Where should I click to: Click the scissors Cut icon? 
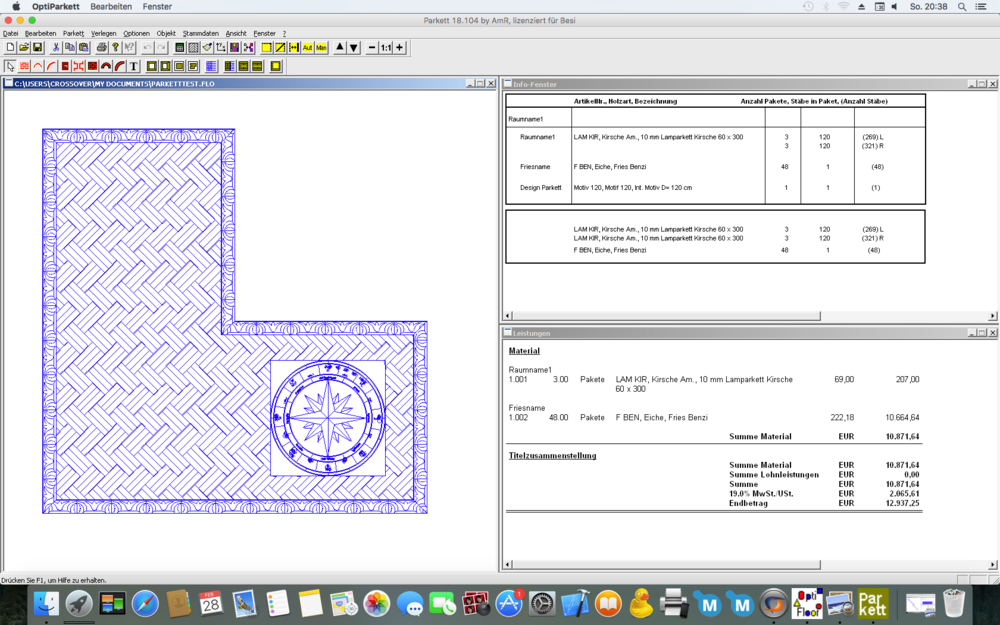coord(56,48)
